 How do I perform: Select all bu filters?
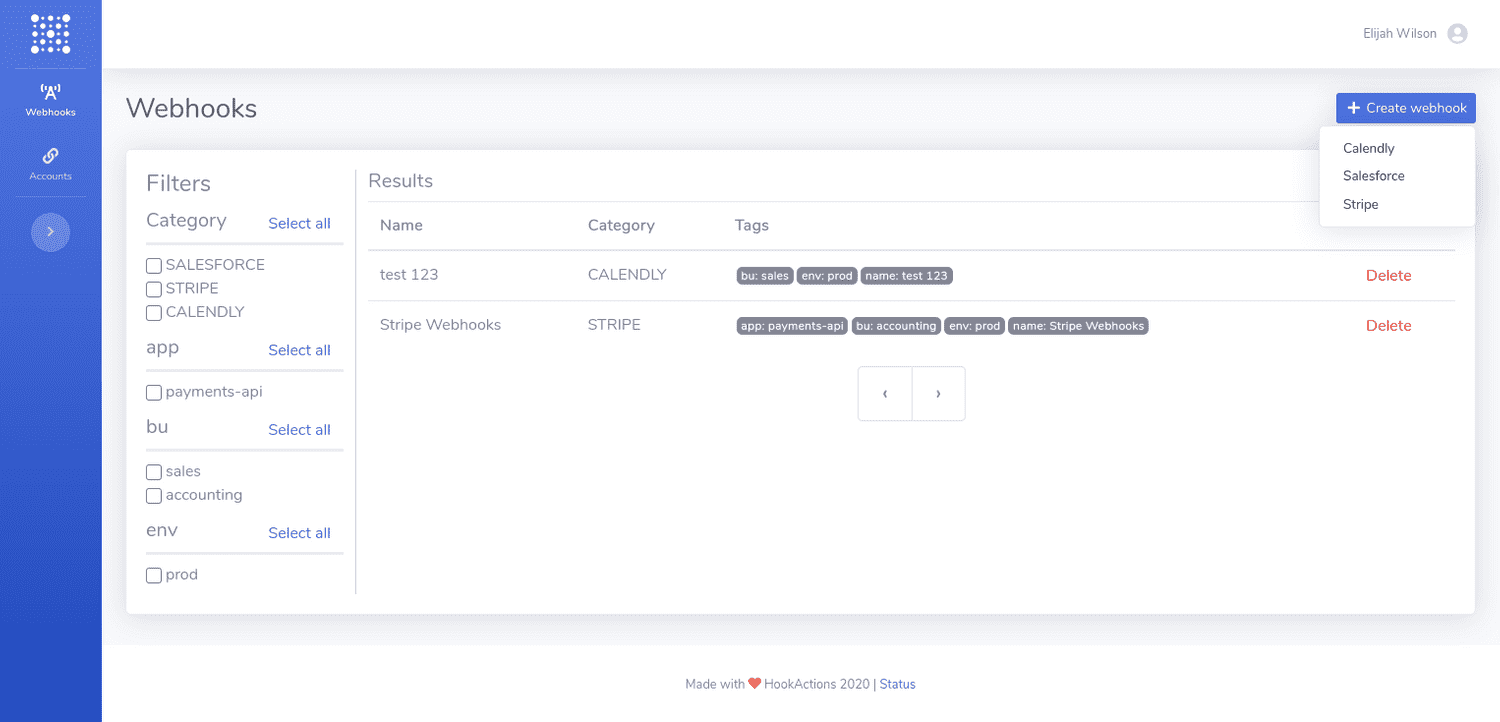click(x=299, y=429)
